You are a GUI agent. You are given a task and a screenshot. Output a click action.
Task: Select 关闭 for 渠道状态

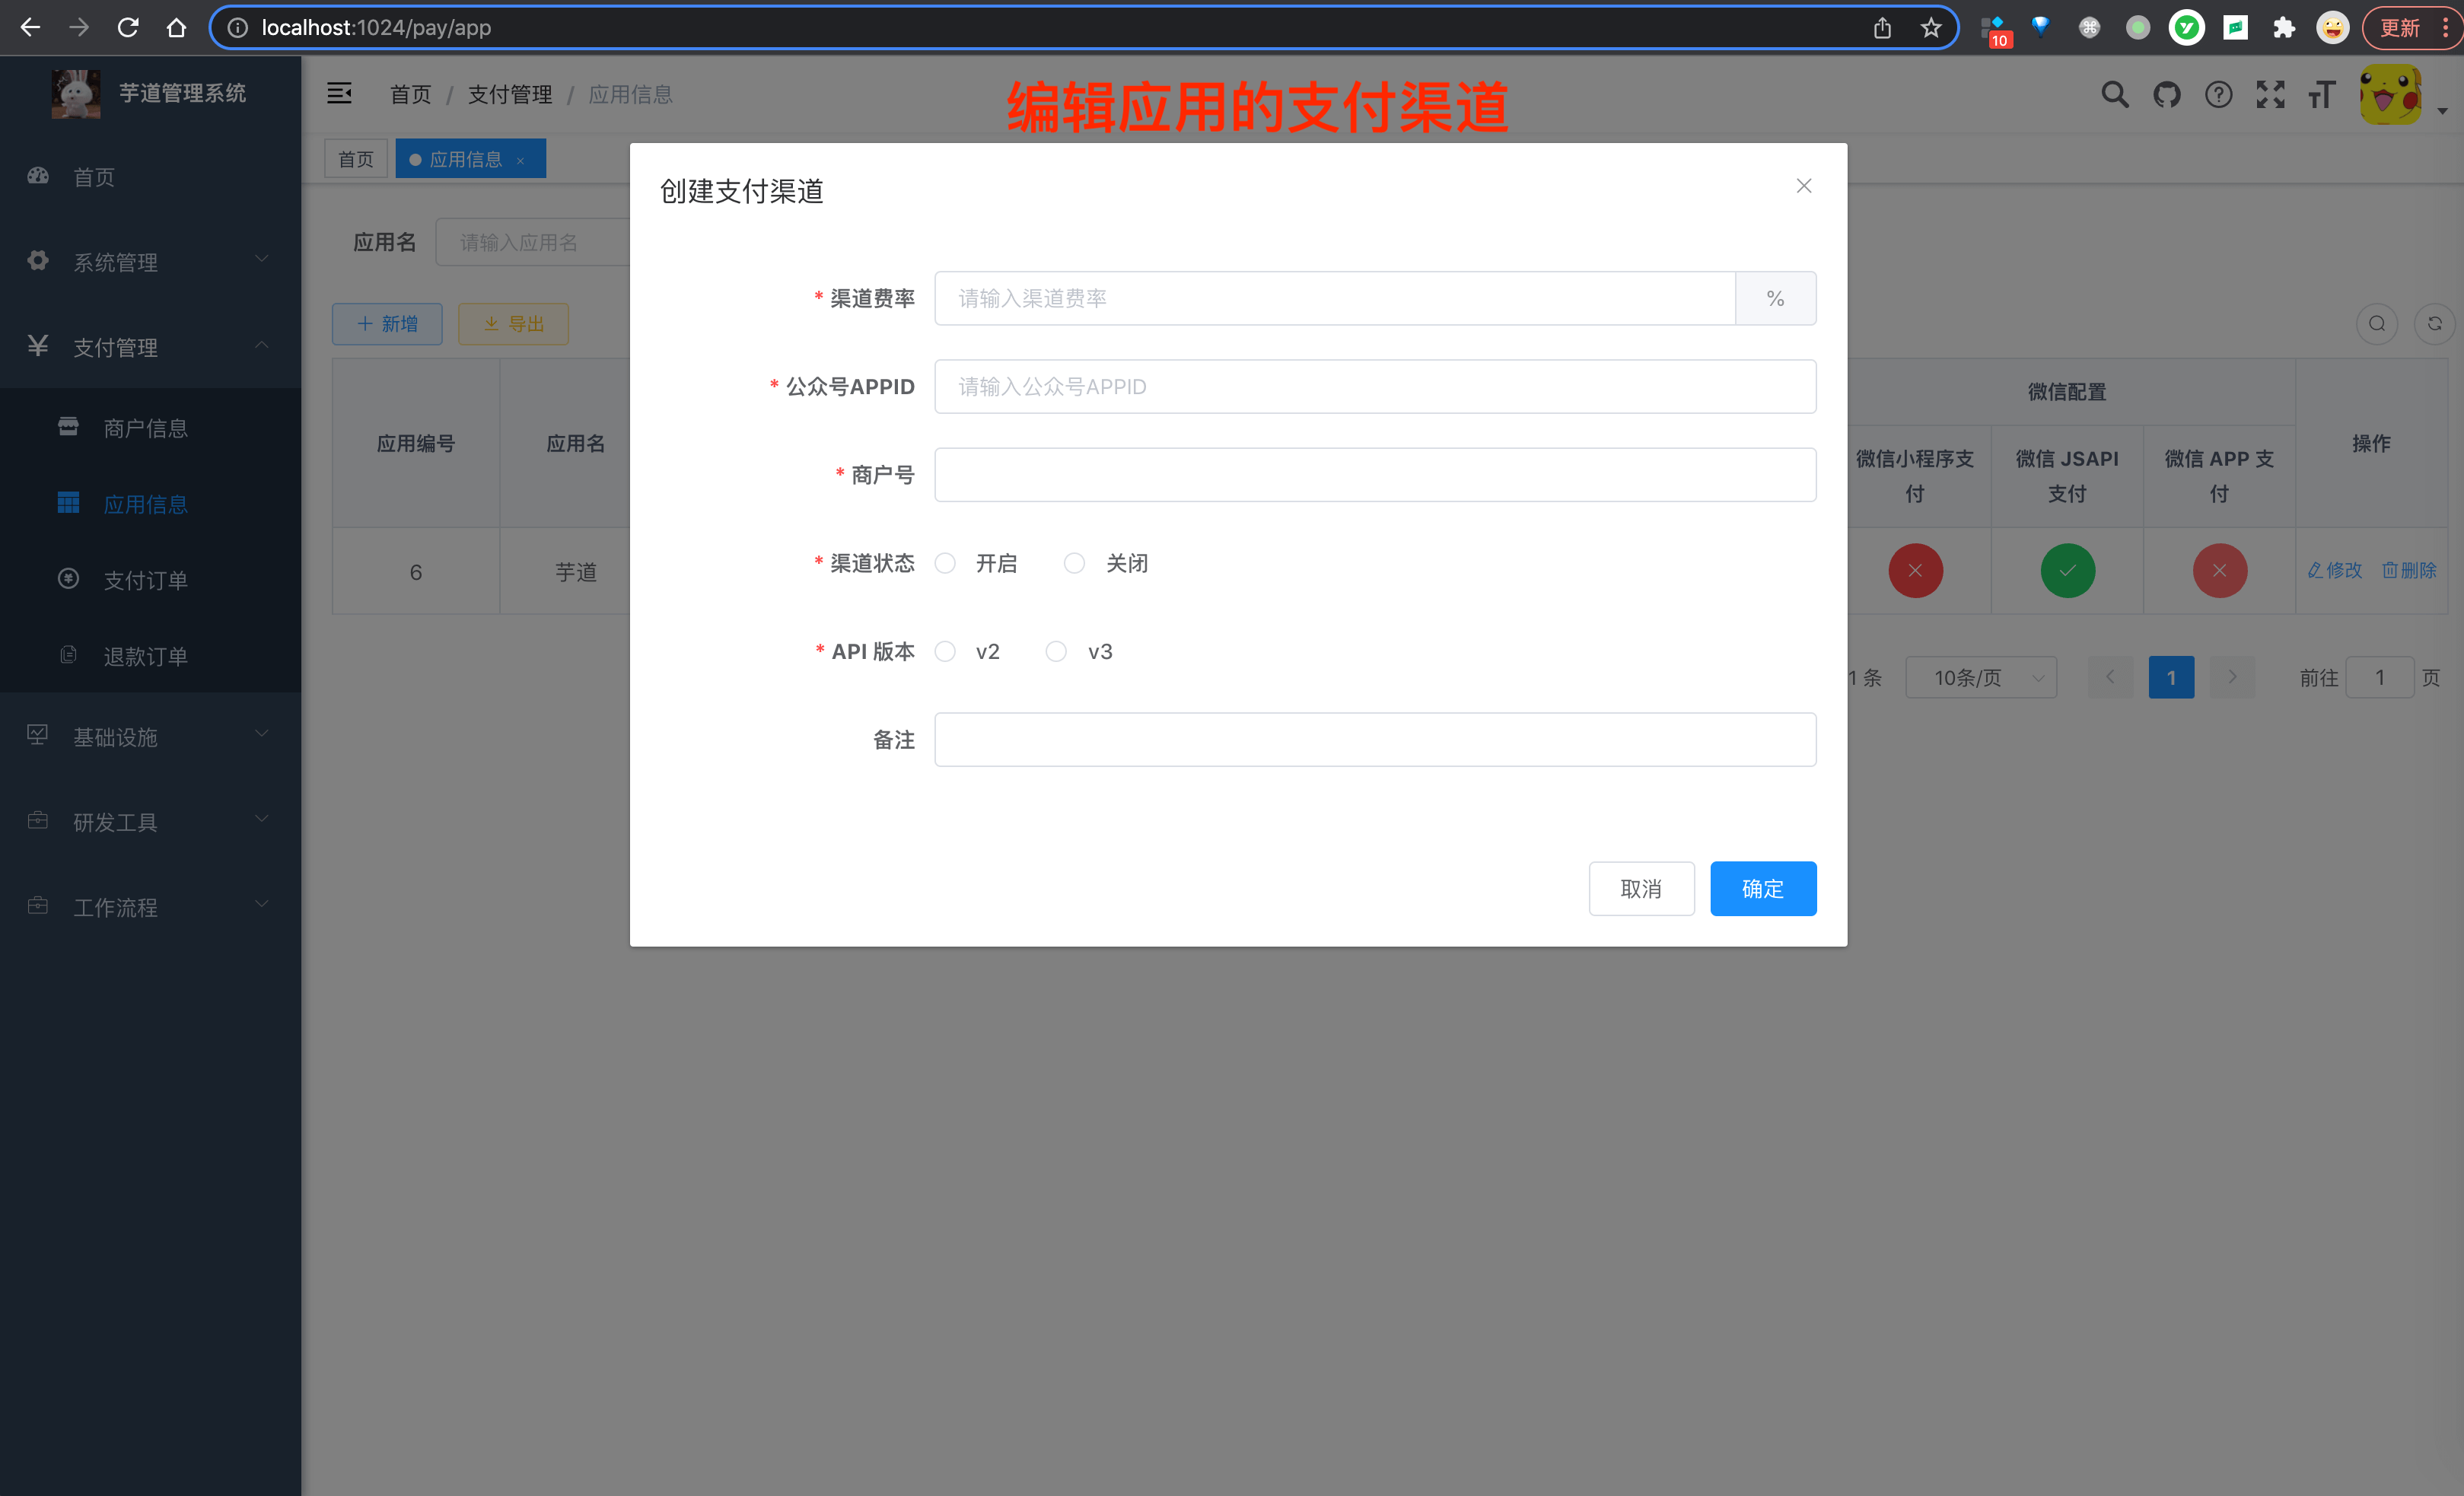coord(1074,563)
